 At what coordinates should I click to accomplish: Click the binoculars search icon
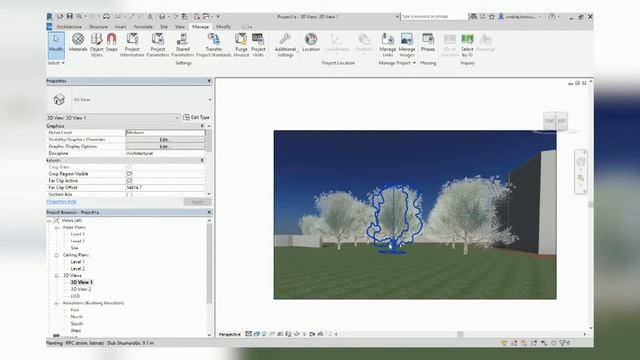coord(473,17)
